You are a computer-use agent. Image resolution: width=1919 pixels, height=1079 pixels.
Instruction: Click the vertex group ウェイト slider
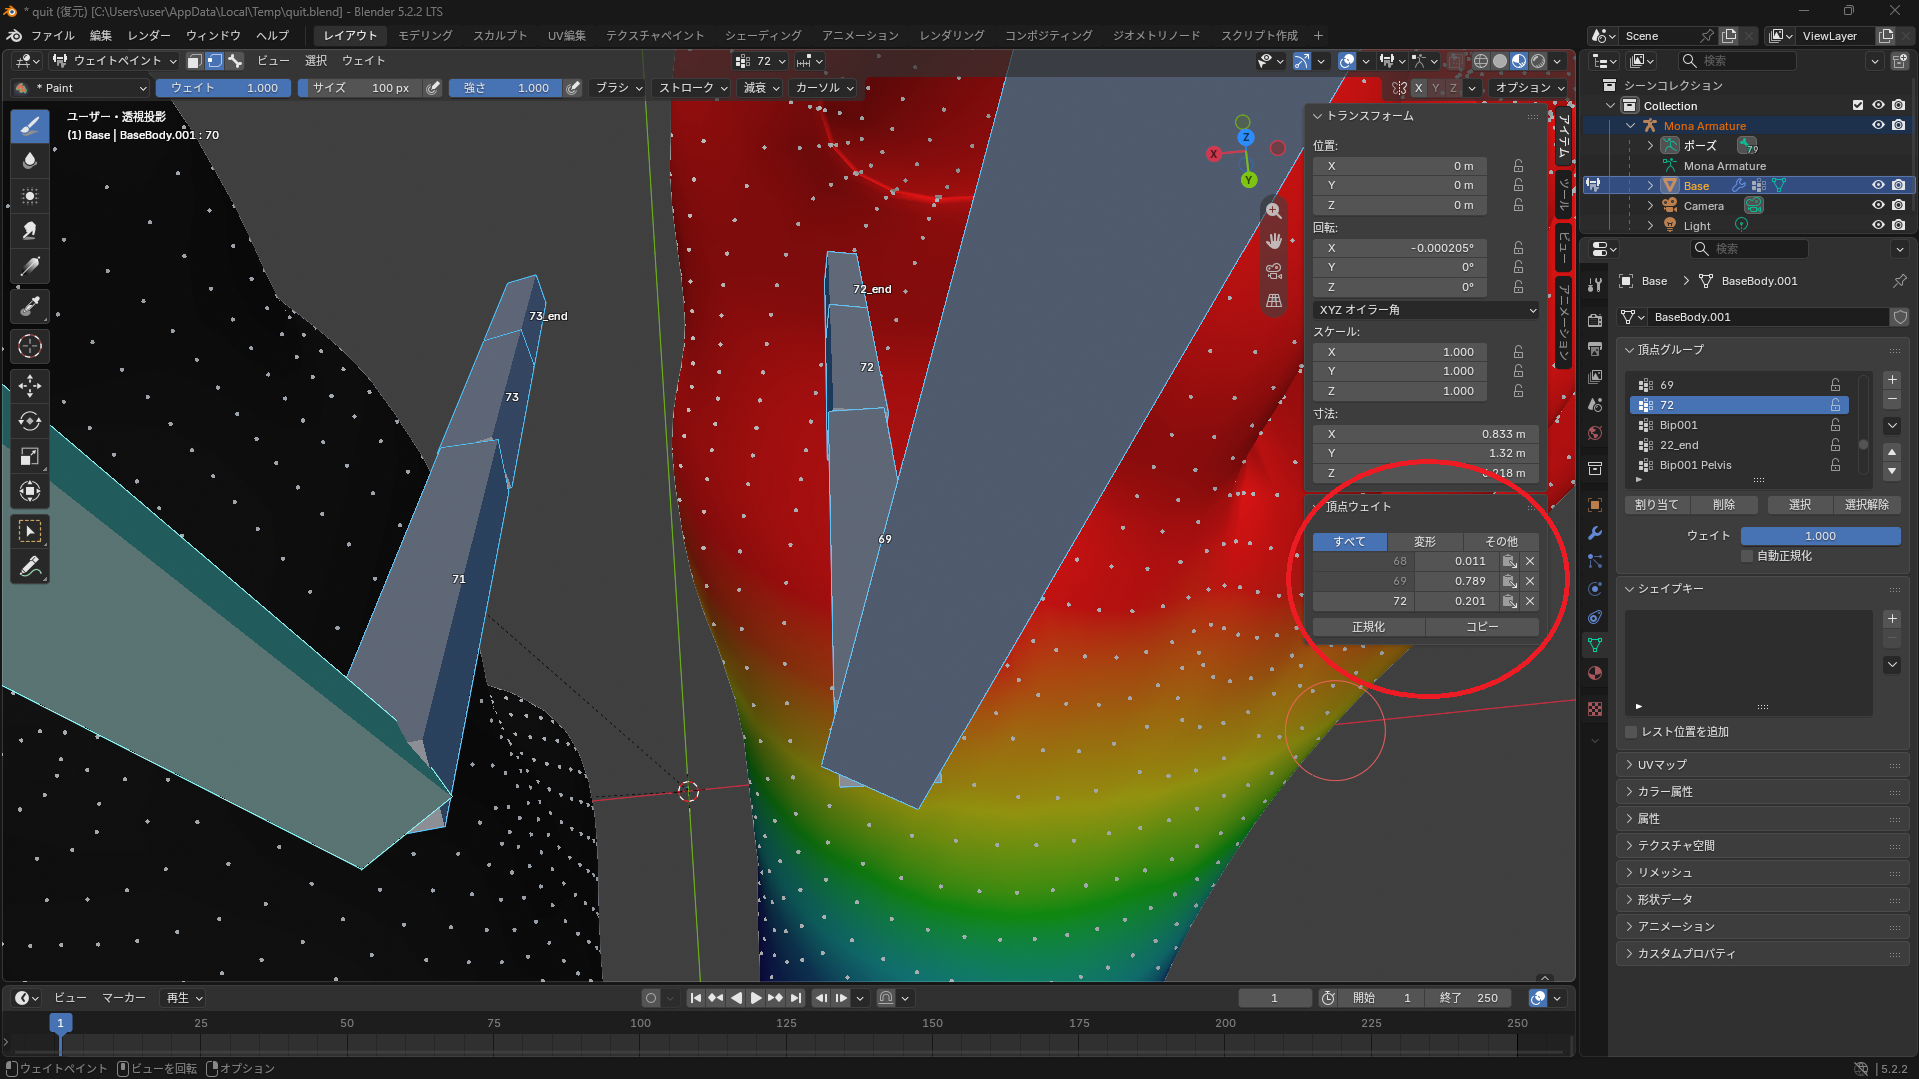point(1820,537)
